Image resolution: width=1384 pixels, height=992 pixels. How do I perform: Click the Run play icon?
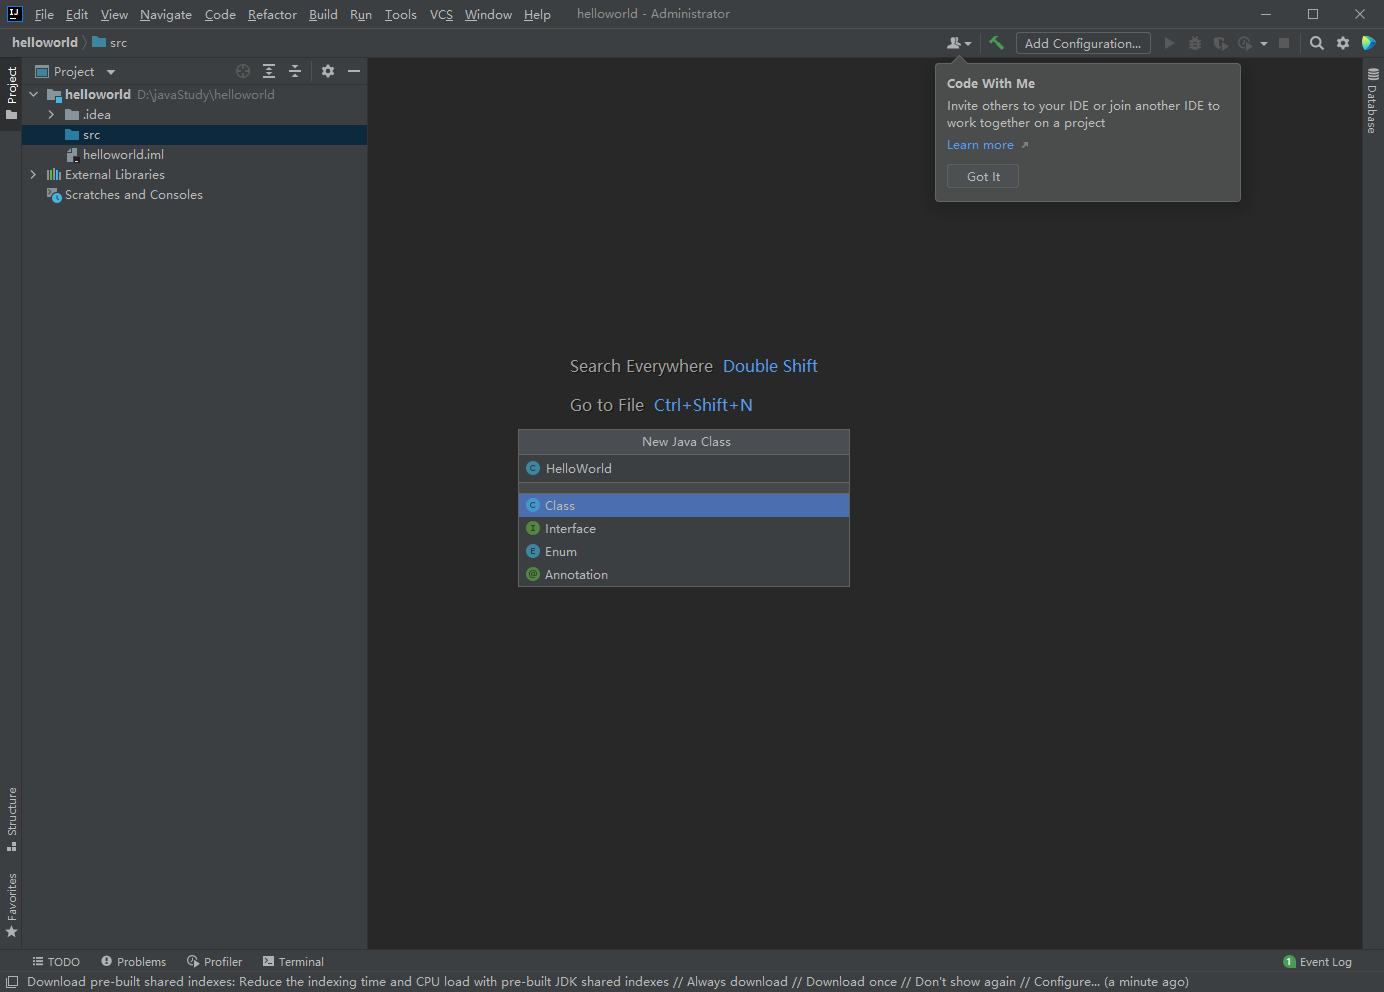1169,43
